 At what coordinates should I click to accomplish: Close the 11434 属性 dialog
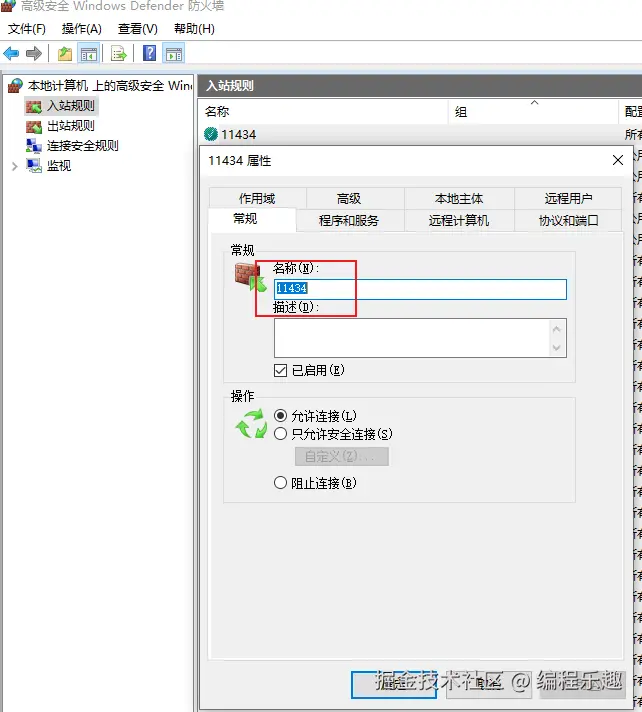click(x=617, y=160)
